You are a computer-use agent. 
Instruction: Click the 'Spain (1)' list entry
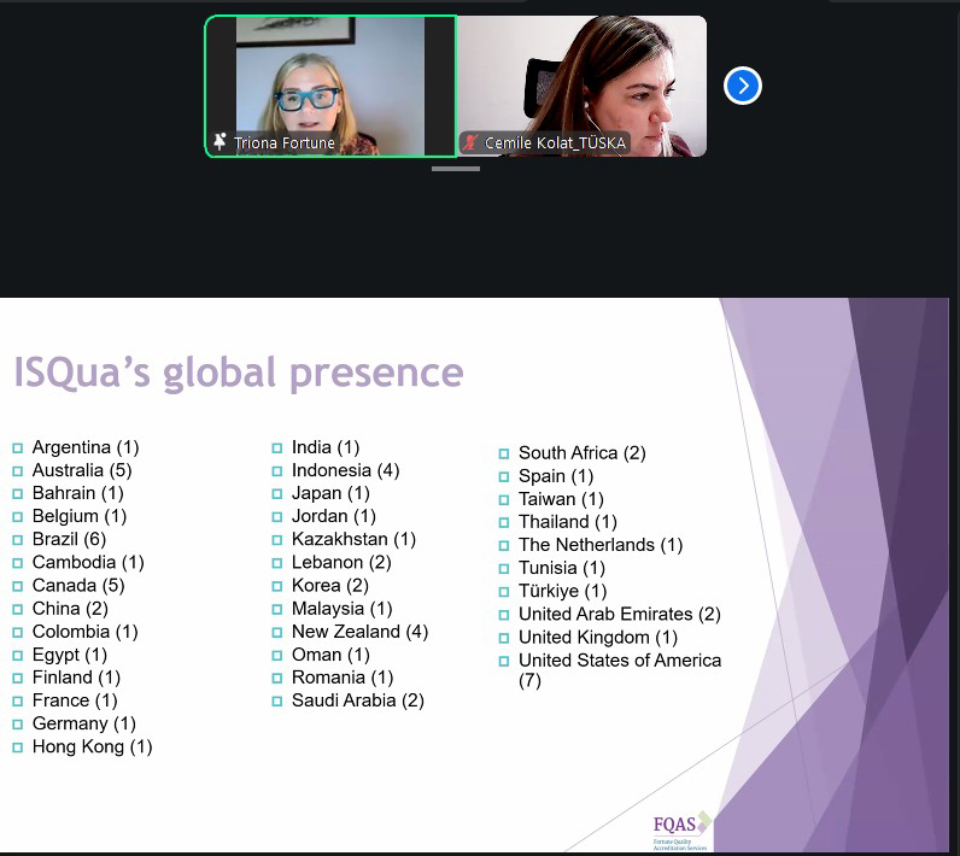[556, 476]
